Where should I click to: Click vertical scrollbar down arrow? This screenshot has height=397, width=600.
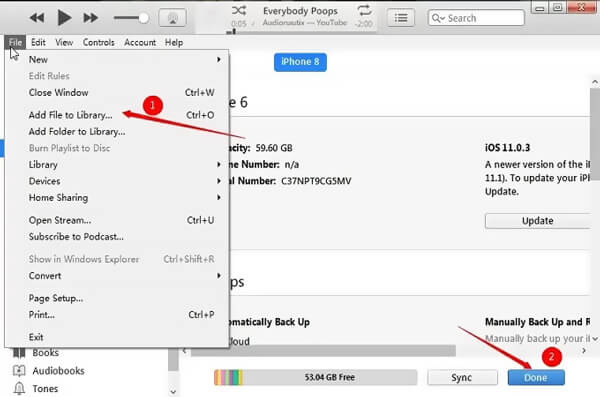click(x=595, y=339)
